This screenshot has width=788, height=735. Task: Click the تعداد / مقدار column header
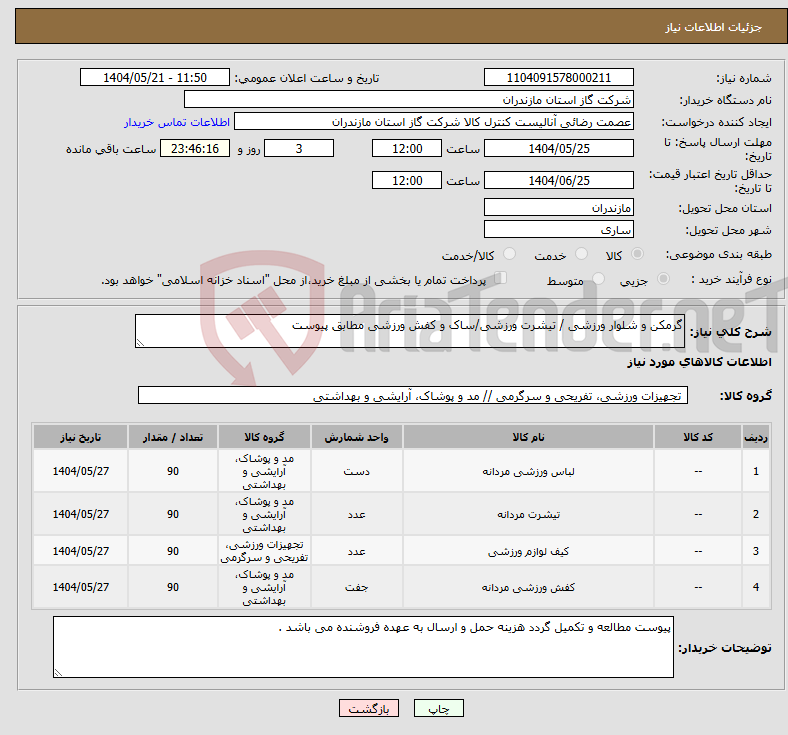173,437
